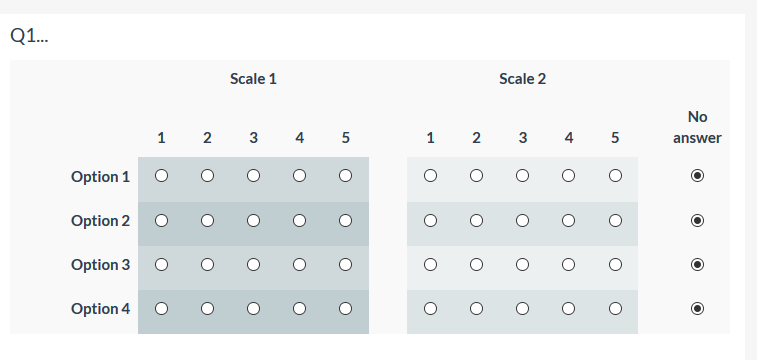Click No answer radio for Option 3
The height and width of the screenshot is (360, 757).
[x=697, y=264]
